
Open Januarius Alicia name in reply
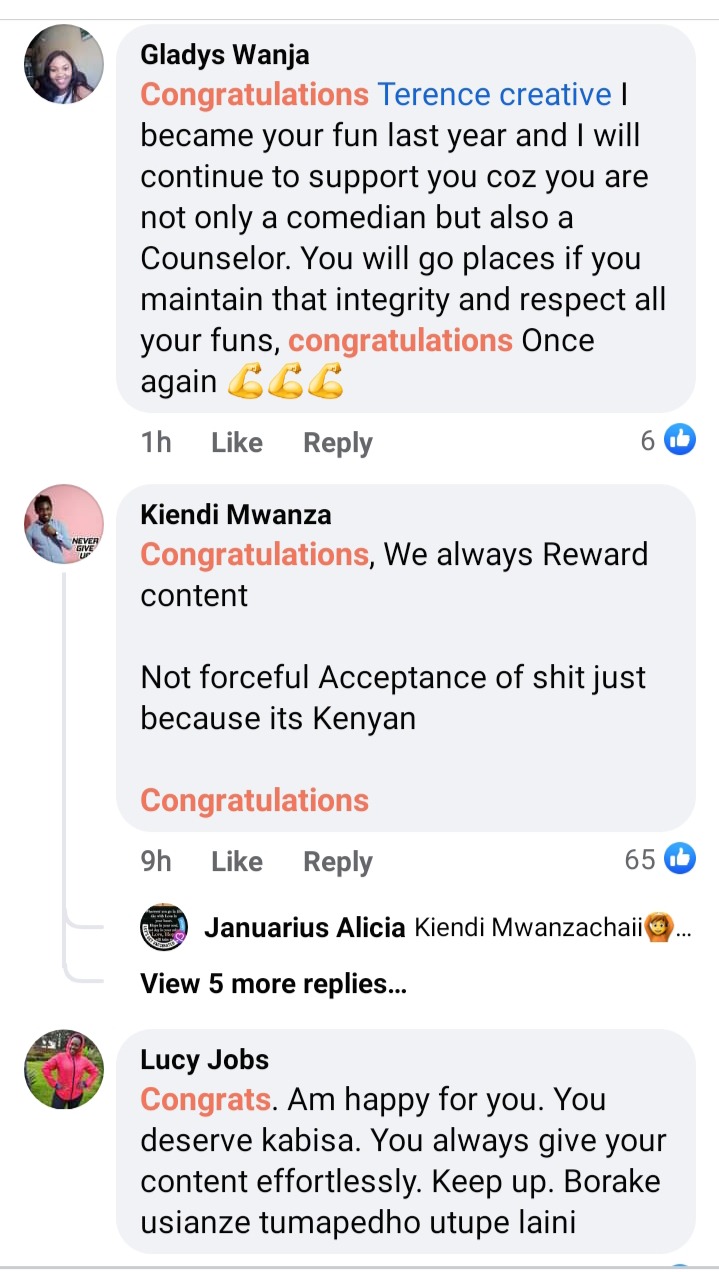coord(305,928)
